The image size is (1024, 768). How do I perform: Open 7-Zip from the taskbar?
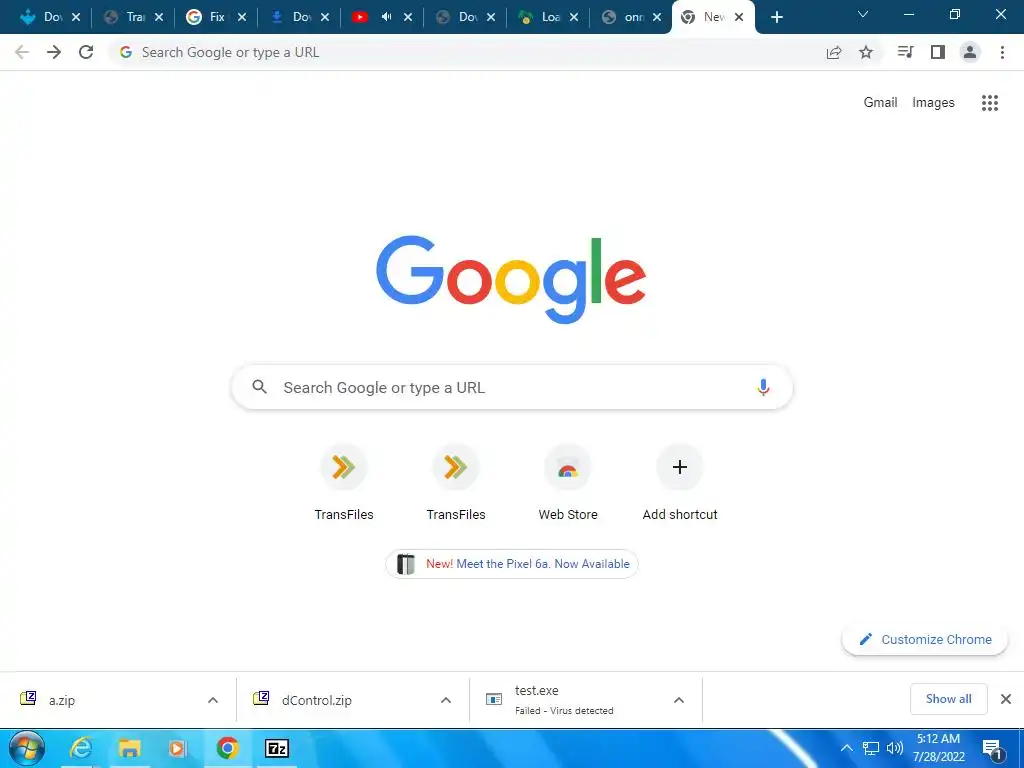(x=277, y=748)
